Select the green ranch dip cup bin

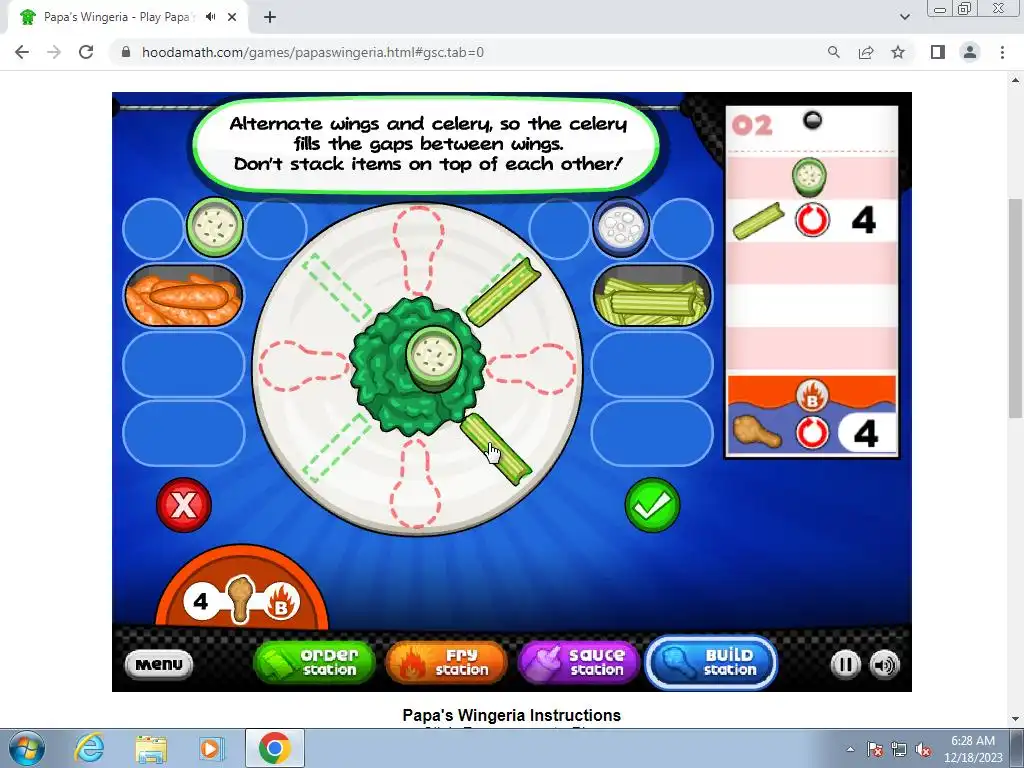[214, 227]
